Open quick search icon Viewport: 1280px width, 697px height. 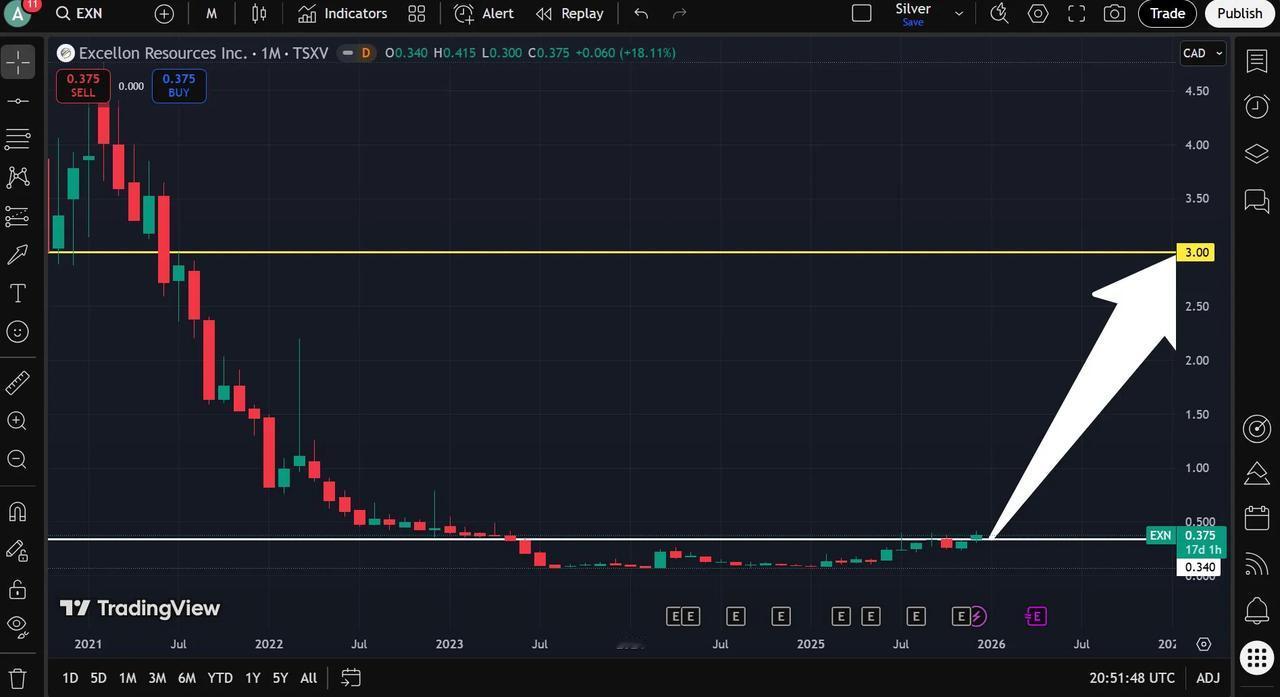point(998,13)
